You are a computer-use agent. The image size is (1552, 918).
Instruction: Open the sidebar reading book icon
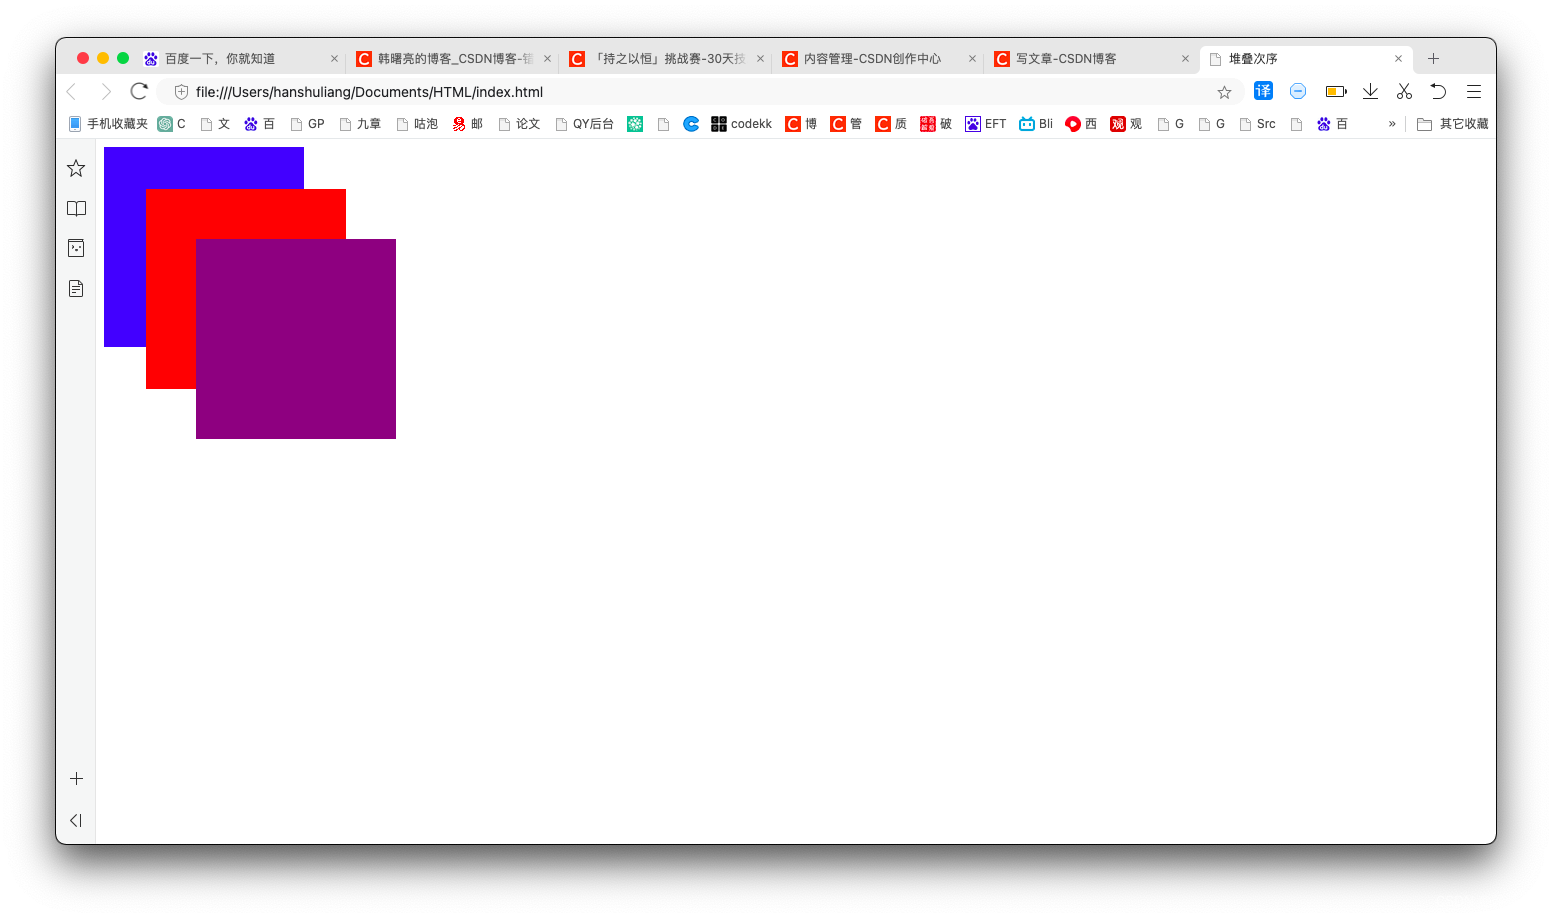coord(76,208)
